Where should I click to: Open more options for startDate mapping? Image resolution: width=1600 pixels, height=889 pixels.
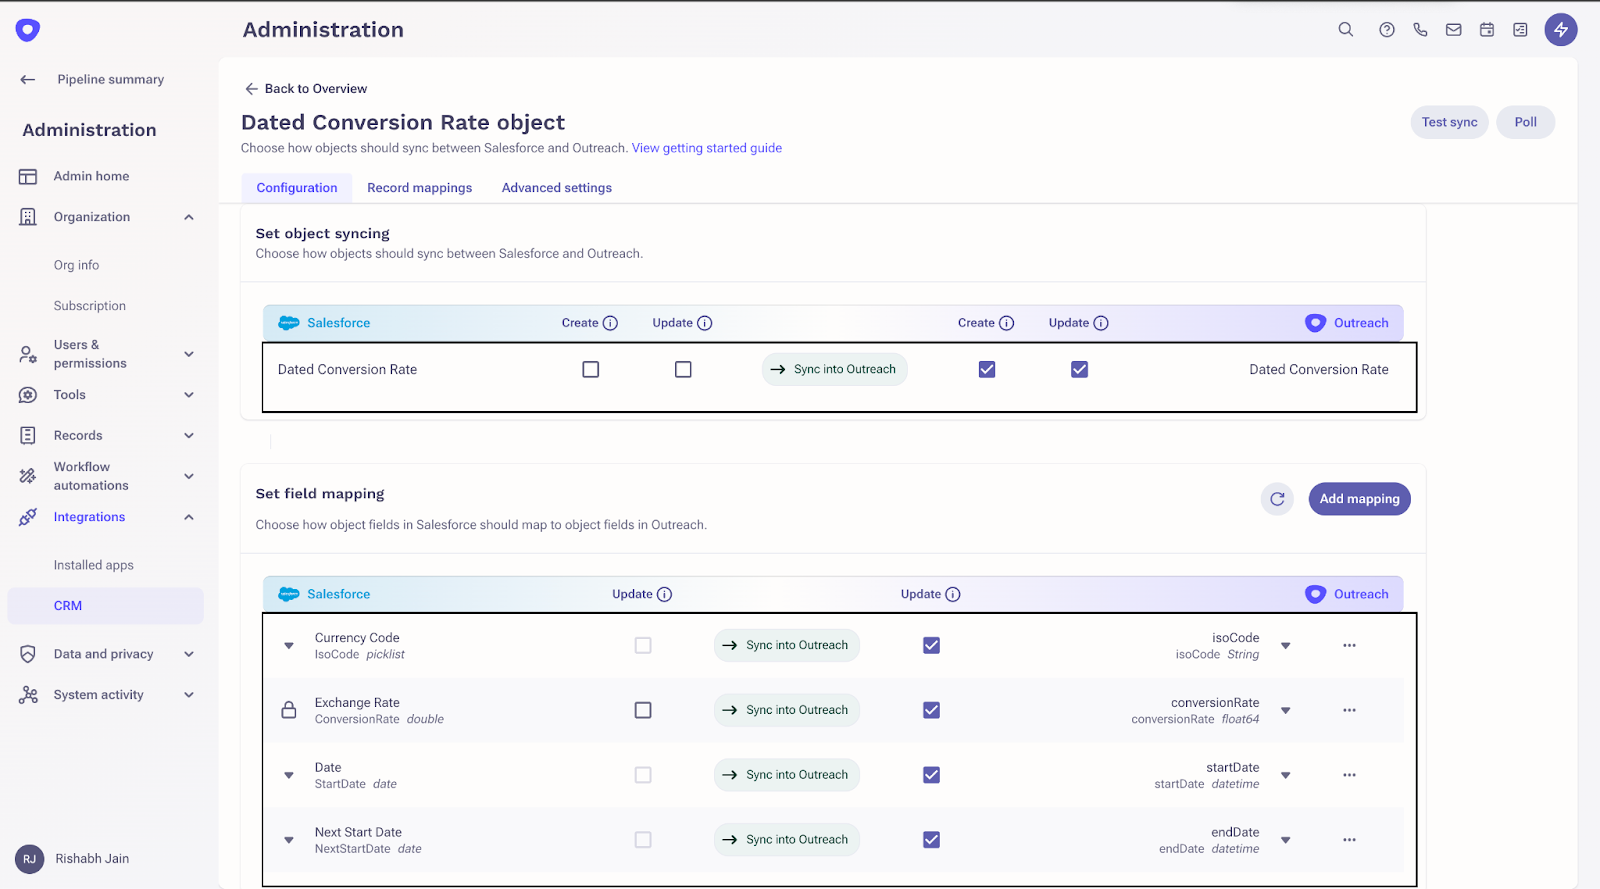1349,775
